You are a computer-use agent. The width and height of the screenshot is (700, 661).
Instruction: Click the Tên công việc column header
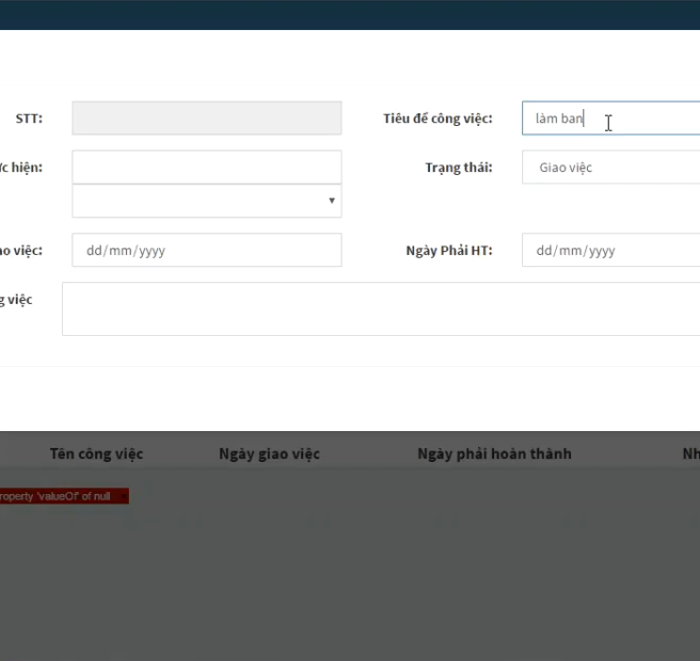(96, 454)
